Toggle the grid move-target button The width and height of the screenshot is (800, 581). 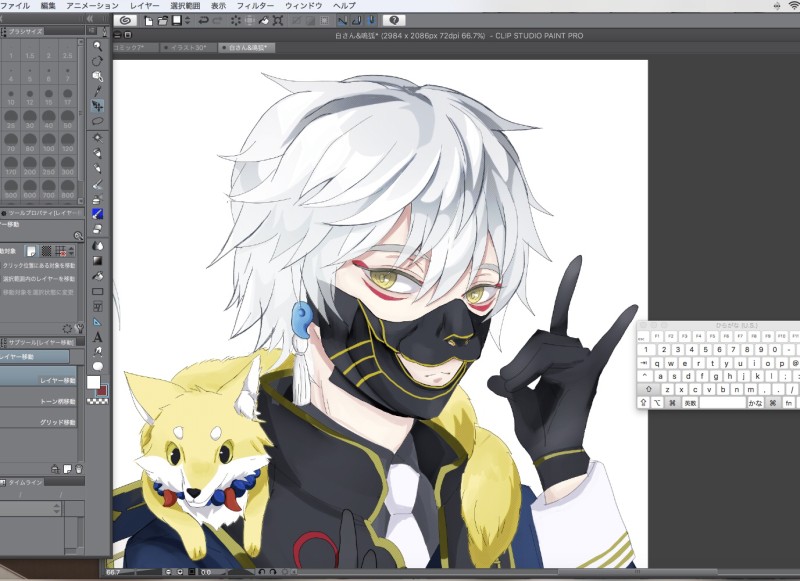61,251
